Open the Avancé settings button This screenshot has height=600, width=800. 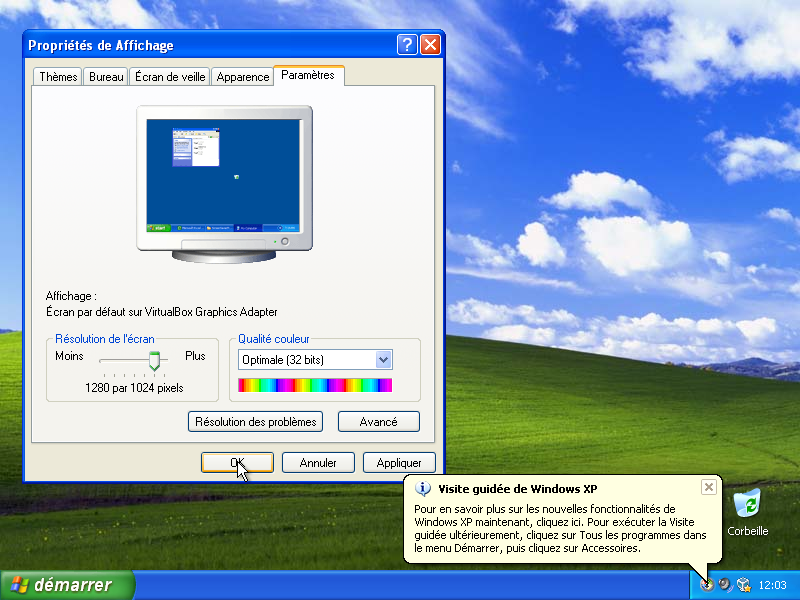378,422
